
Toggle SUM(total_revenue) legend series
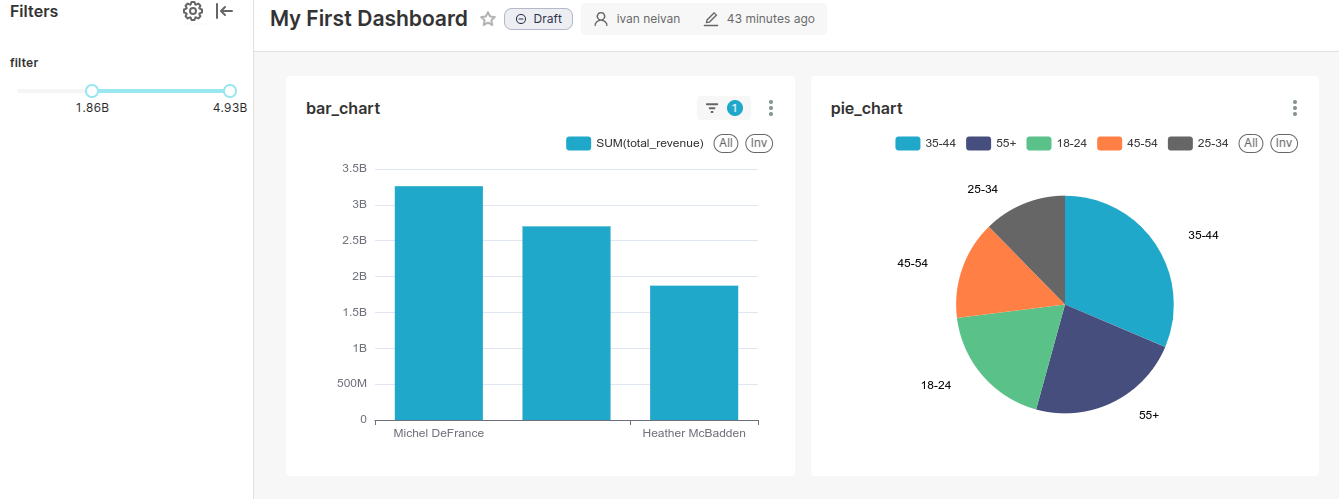pyautogui.click(x=635, y=143)
